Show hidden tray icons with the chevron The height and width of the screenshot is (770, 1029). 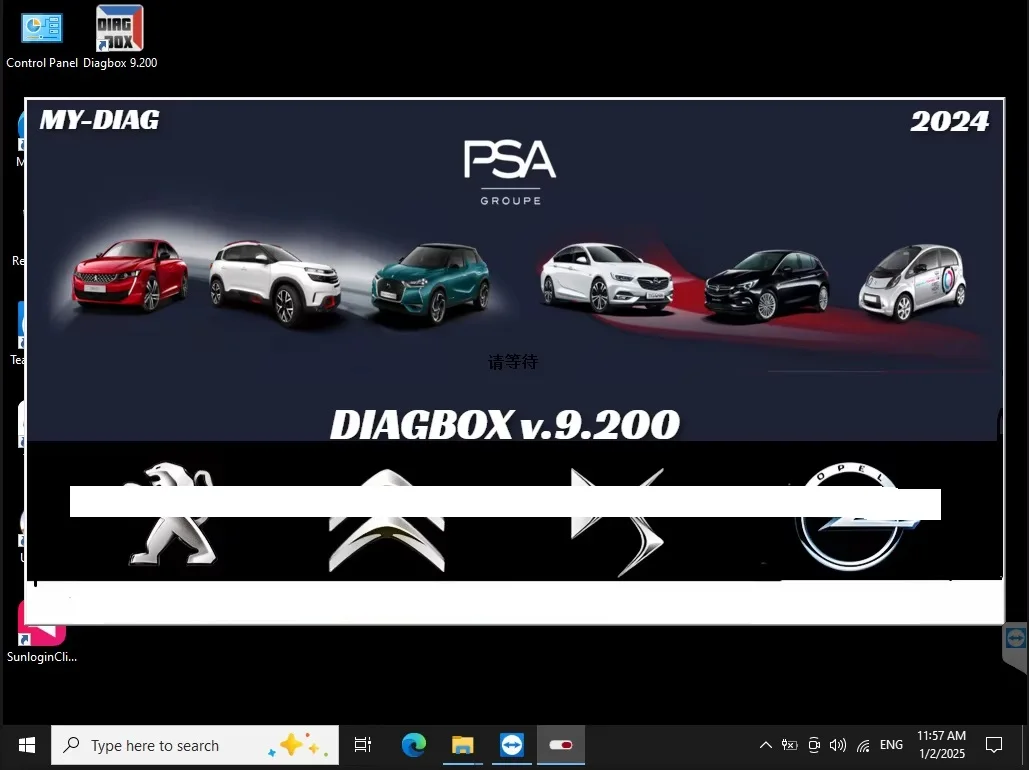[765, 745]
